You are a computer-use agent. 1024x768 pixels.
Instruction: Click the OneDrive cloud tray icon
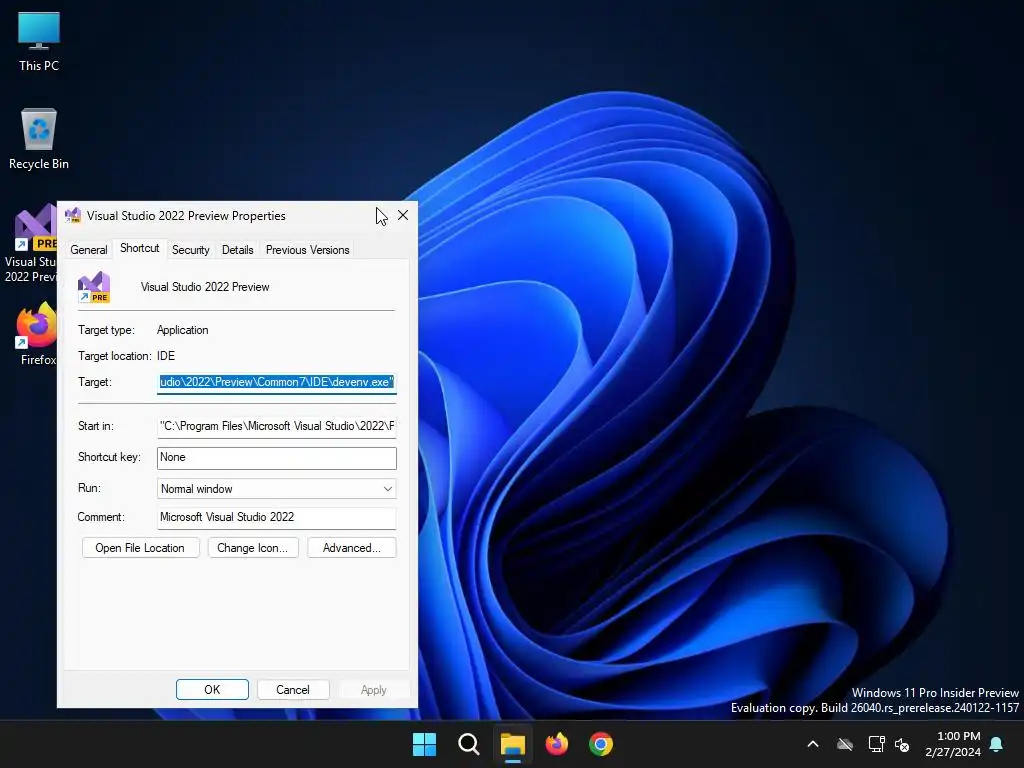pos(845,744)
